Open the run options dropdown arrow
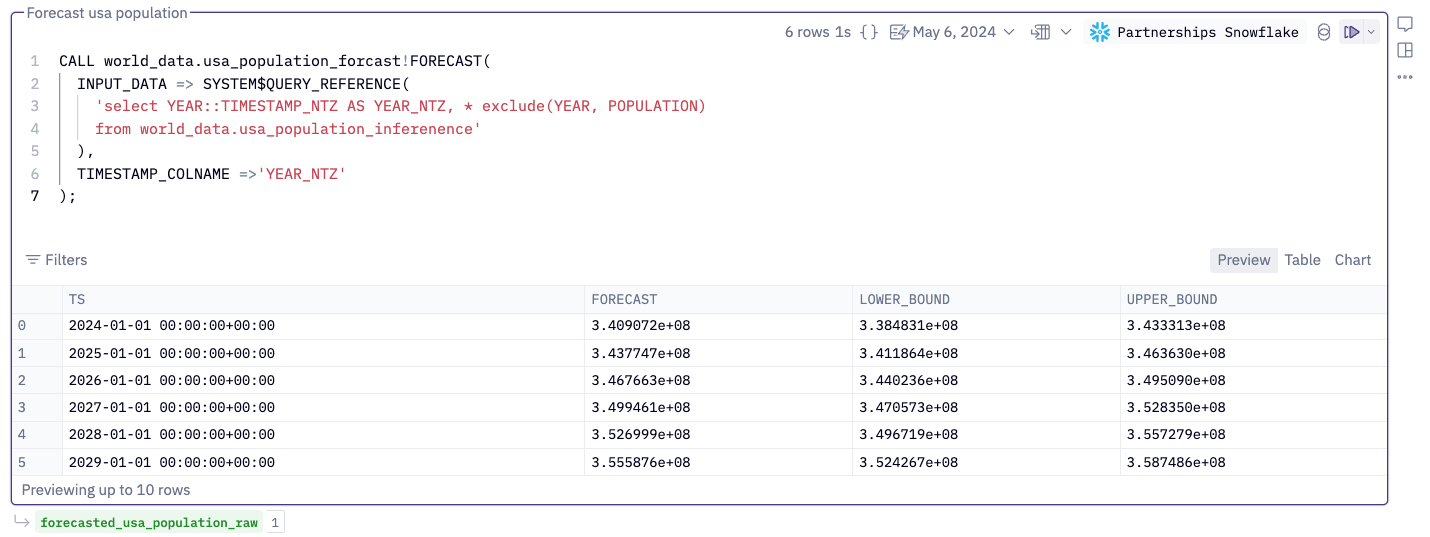This screenshot has height=537, width=1430. (x=1371, y=32)
